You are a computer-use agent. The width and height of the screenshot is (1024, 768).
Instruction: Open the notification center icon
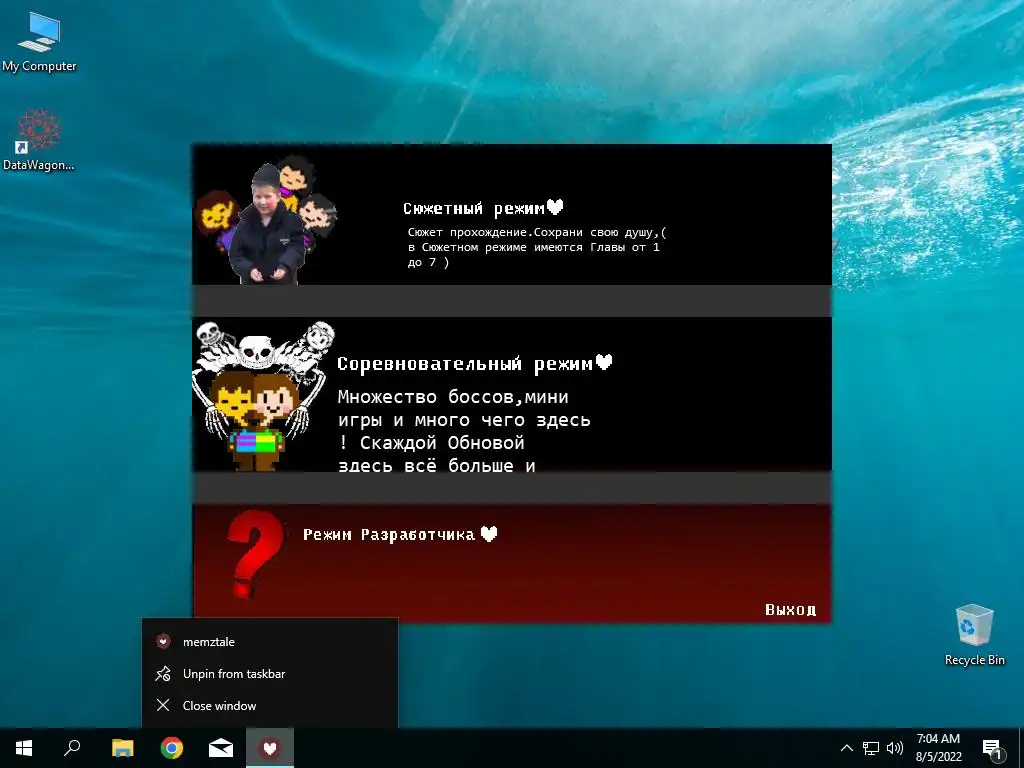[x=992, y=748]
